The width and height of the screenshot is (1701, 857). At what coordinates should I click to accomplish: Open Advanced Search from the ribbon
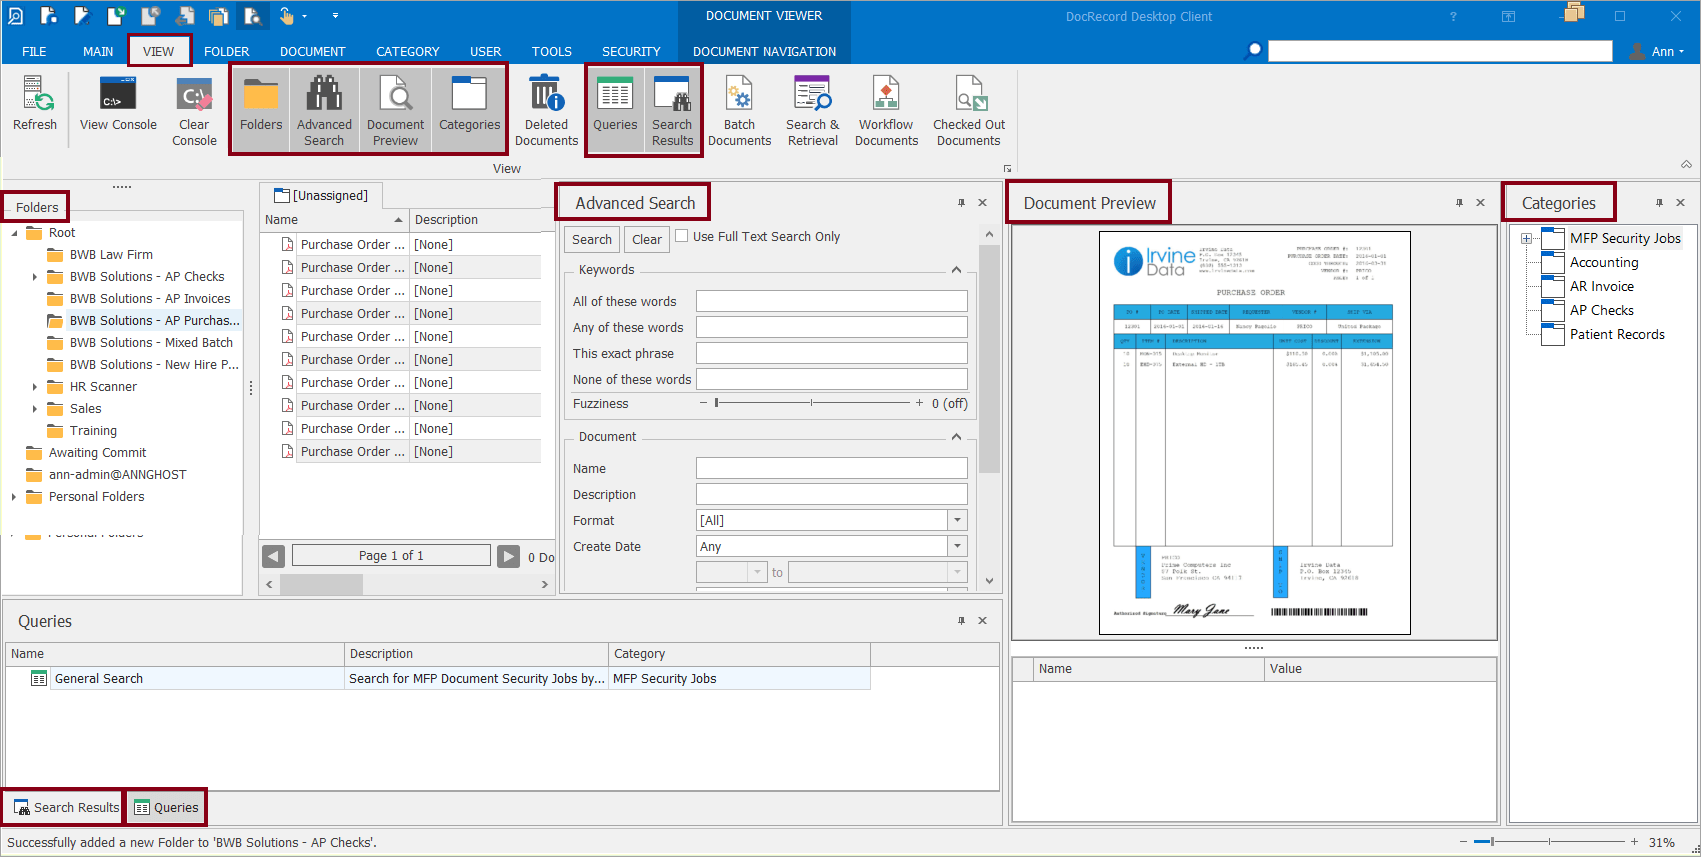[324, 110]
